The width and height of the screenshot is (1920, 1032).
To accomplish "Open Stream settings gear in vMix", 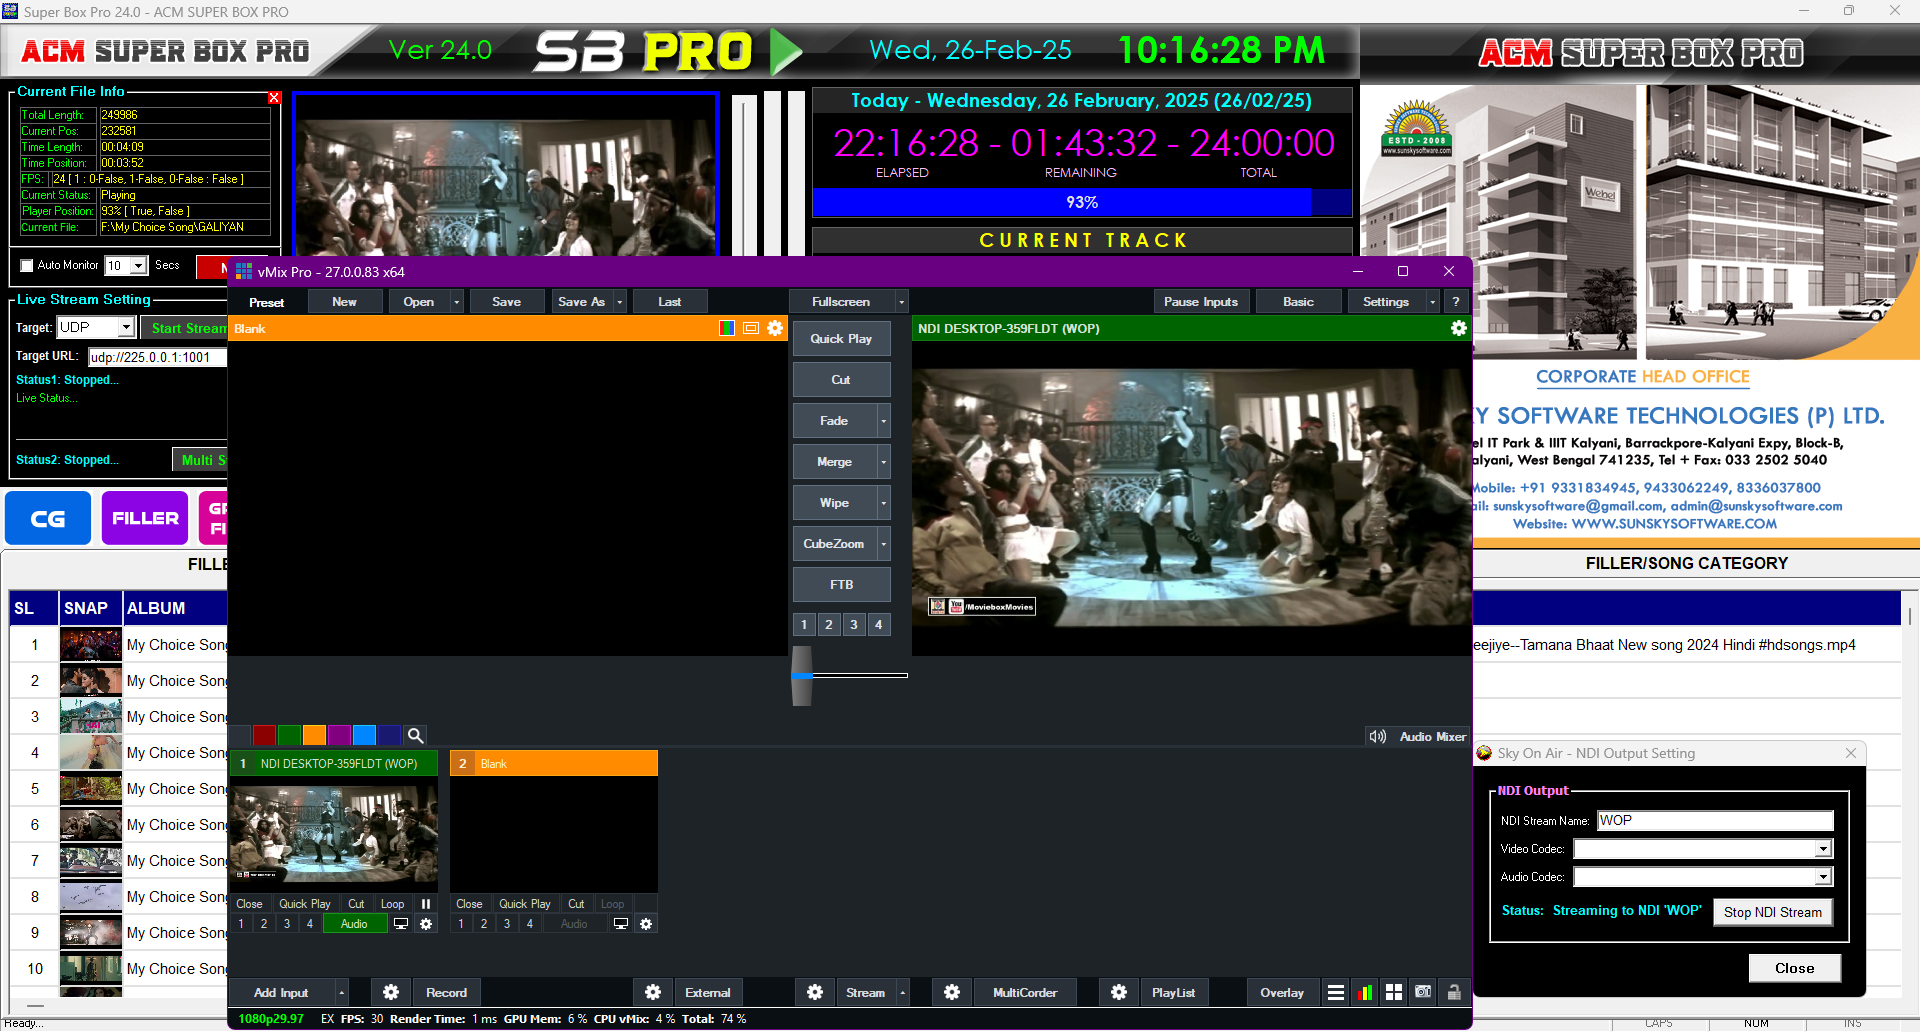I will [815, 993].
